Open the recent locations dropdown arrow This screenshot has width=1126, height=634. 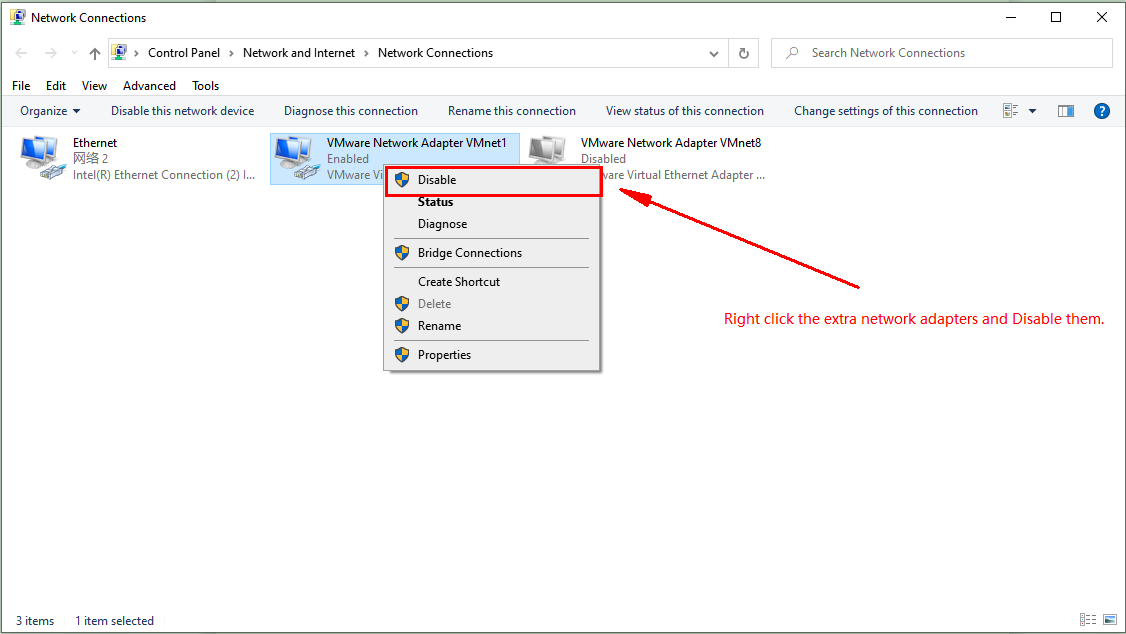pyautogui.click(x=74, y=53)
